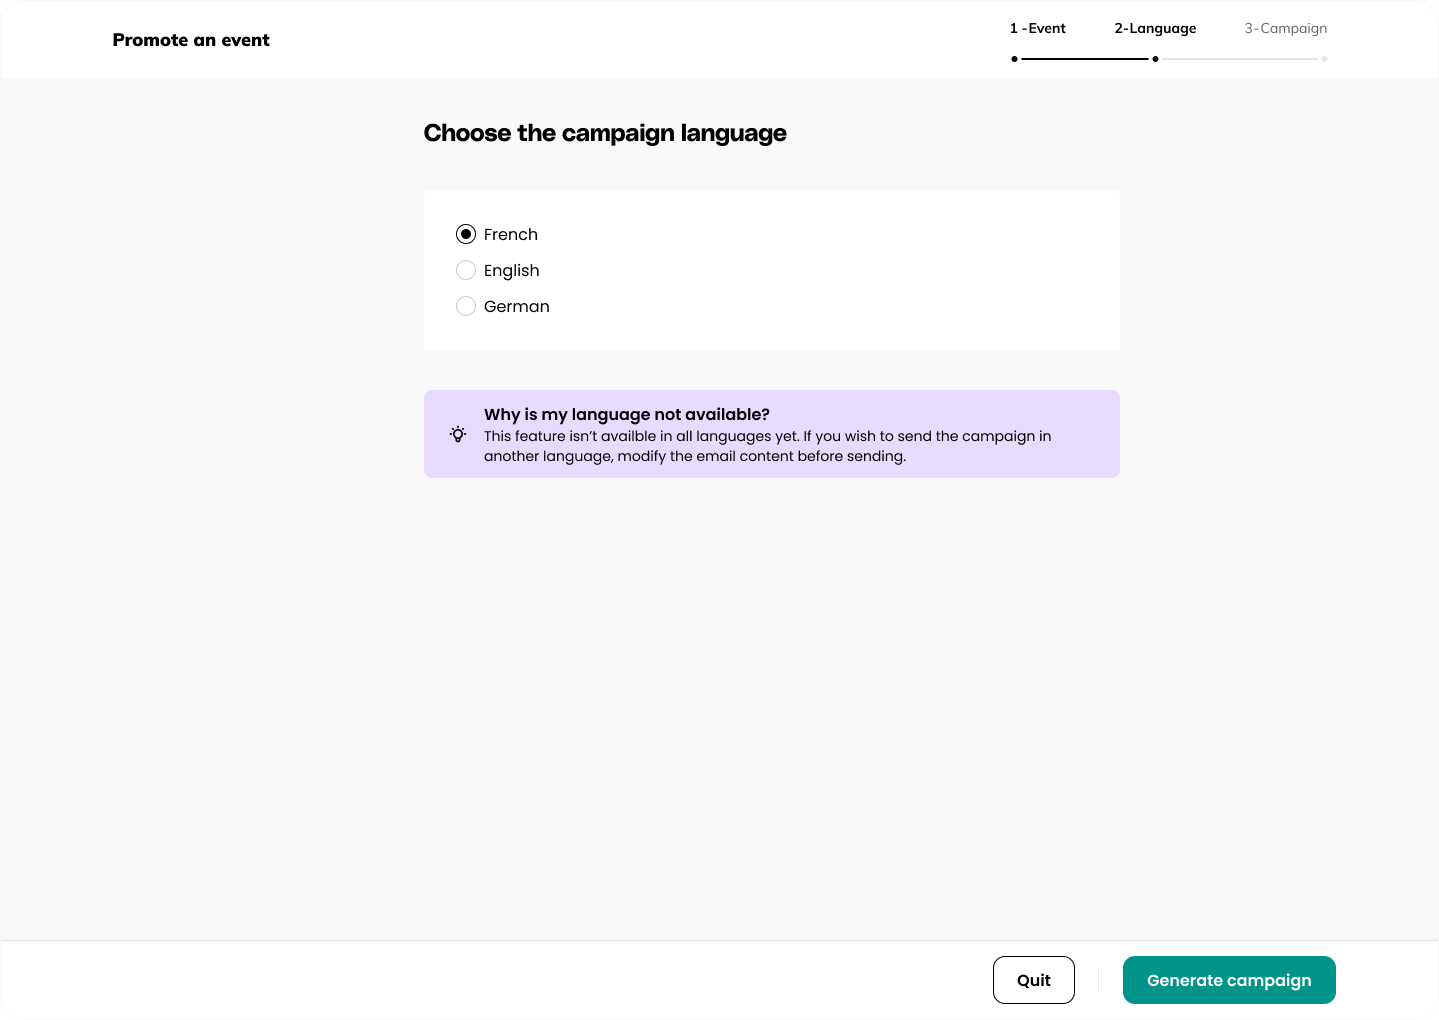The width and height of the screenshot is (1439, 1020).
Task: Click the progress dot under 2-Language
Action: [x=1155, y=59]
